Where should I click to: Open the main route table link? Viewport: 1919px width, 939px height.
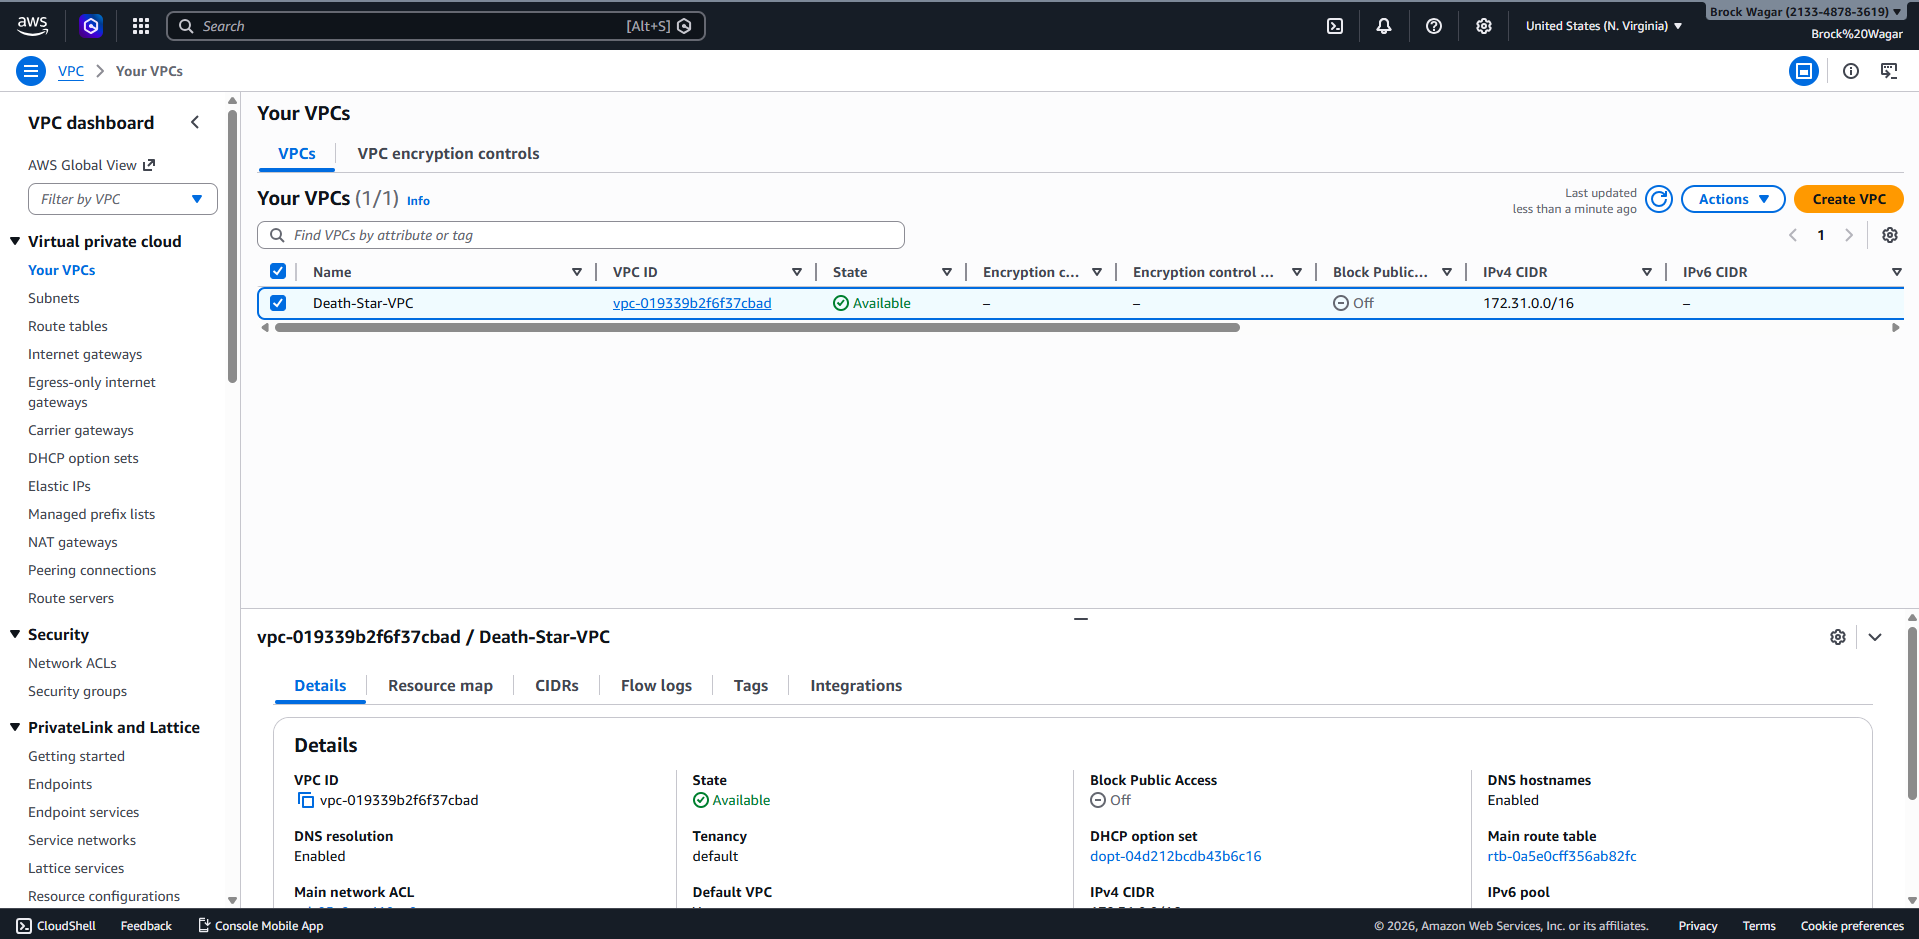pos(1561,856)
